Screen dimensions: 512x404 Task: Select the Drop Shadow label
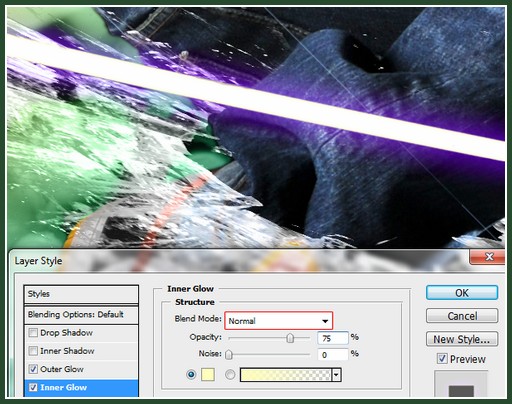tap(66, 333)
